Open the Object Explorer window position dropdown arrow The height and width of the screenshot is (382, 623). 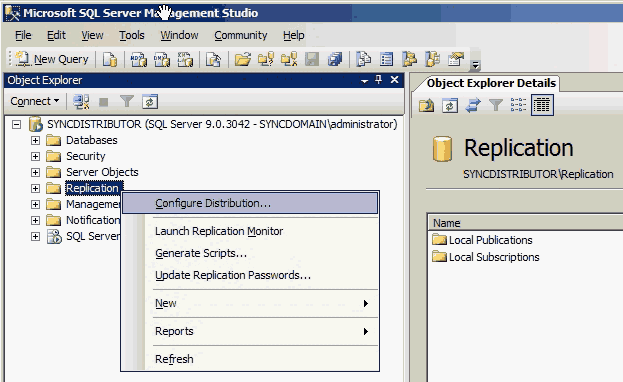pyautogui.click(x=364, y=81)
